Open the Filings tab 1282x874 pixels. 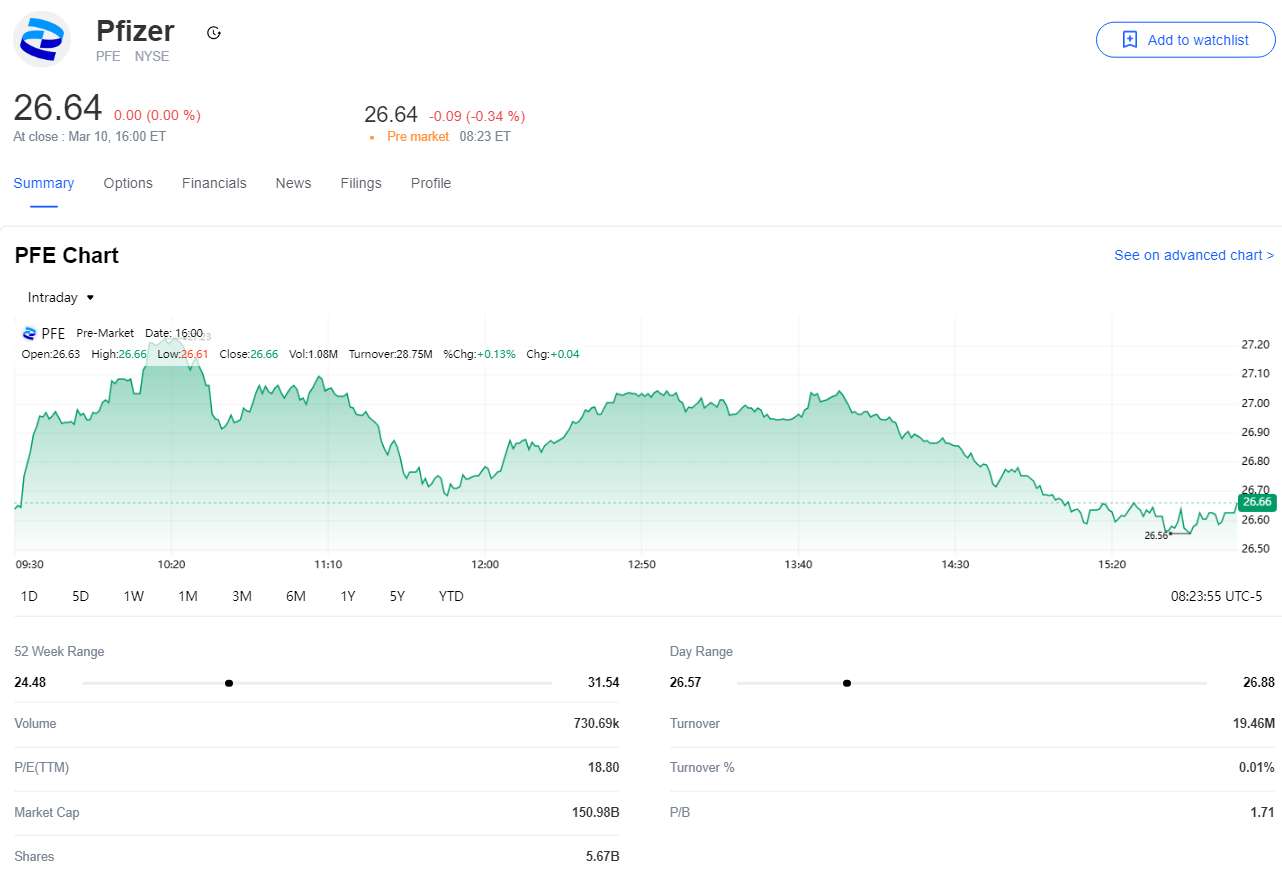pos(361,183)
